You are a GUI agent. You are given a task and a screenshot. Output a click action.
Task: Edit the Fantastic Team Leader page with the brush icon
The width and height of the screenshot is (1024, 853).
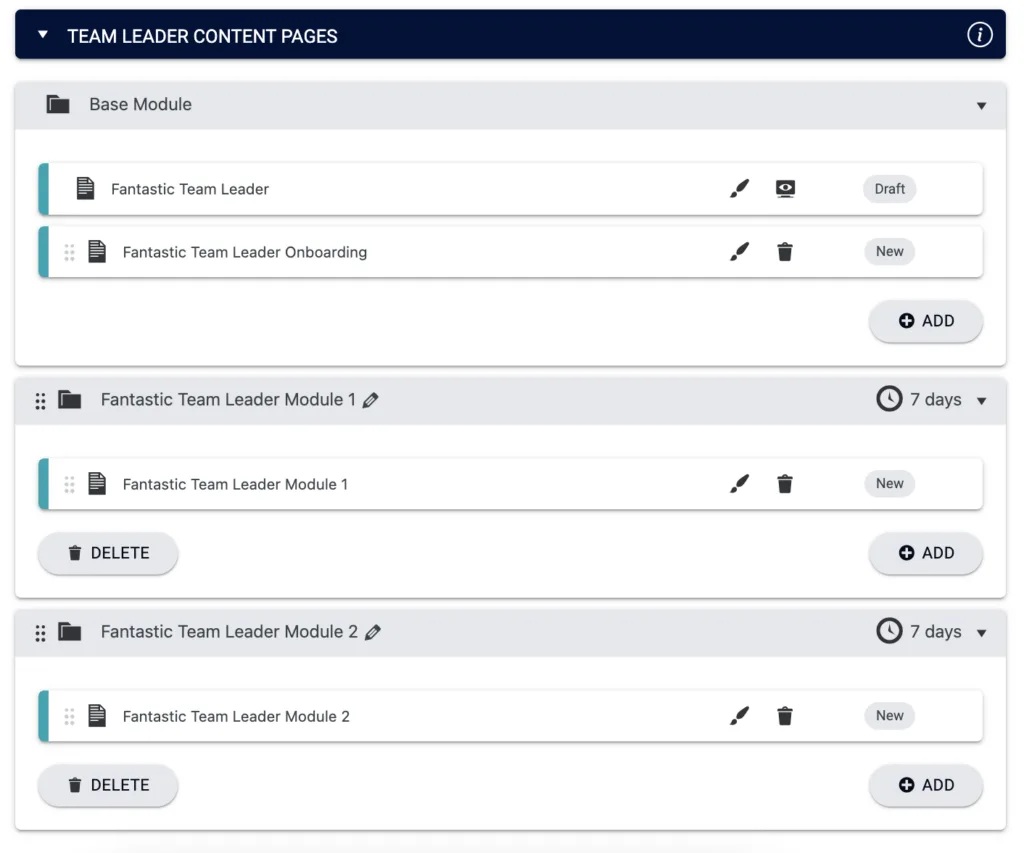pos(739,188)
